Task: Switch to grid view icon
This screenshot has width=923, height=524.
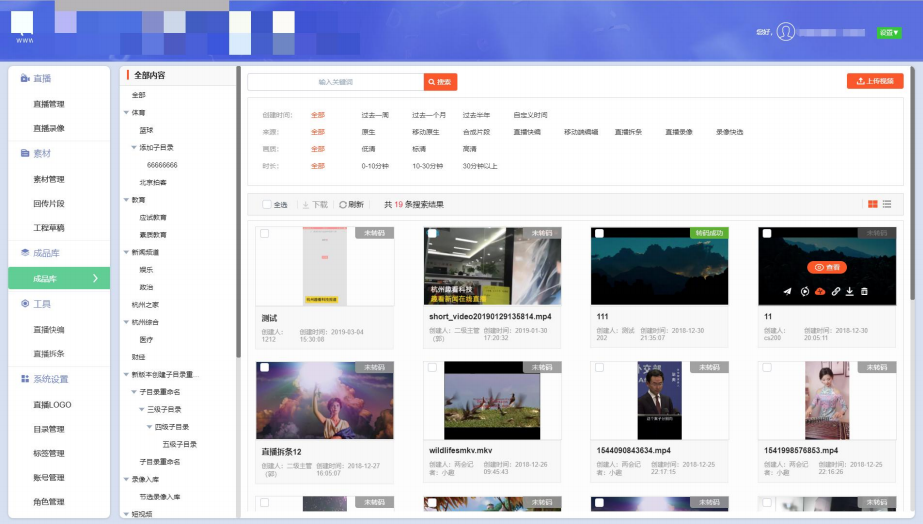Action: point(872,204)
